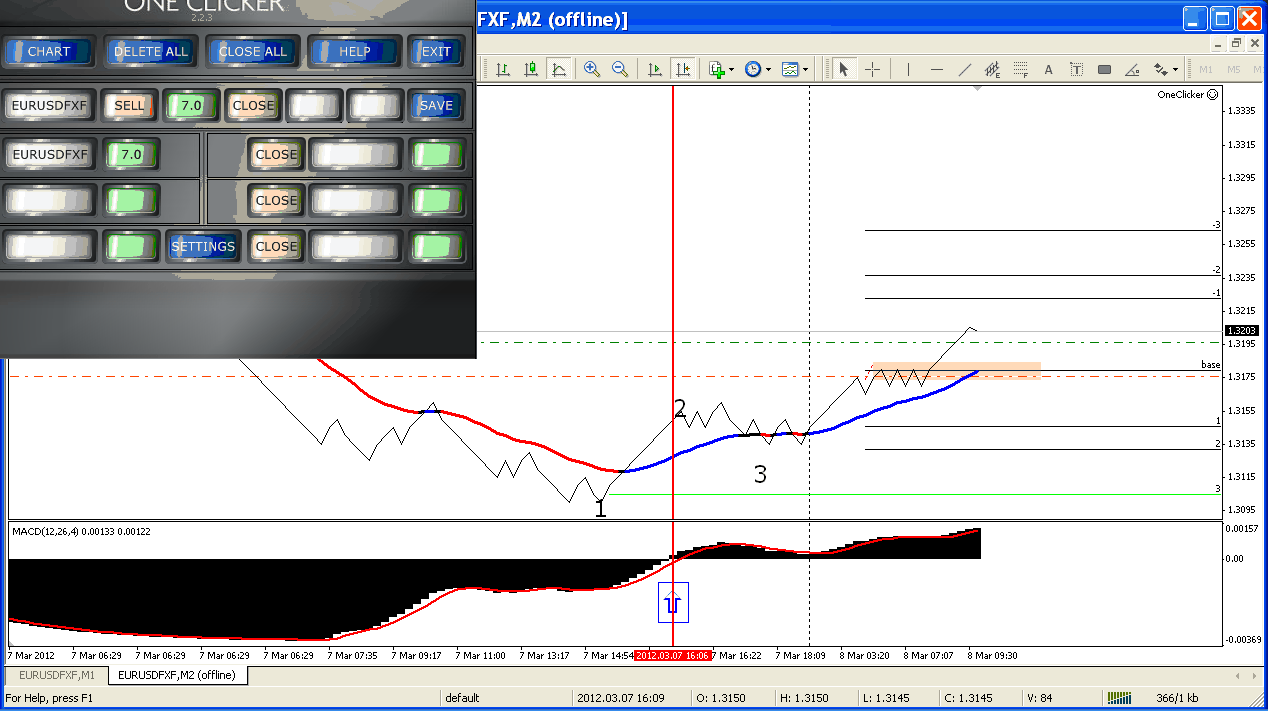Switch to candlestick chart icon
Viewport: 1268px width, 711px height.
click(x=531, y=69)
